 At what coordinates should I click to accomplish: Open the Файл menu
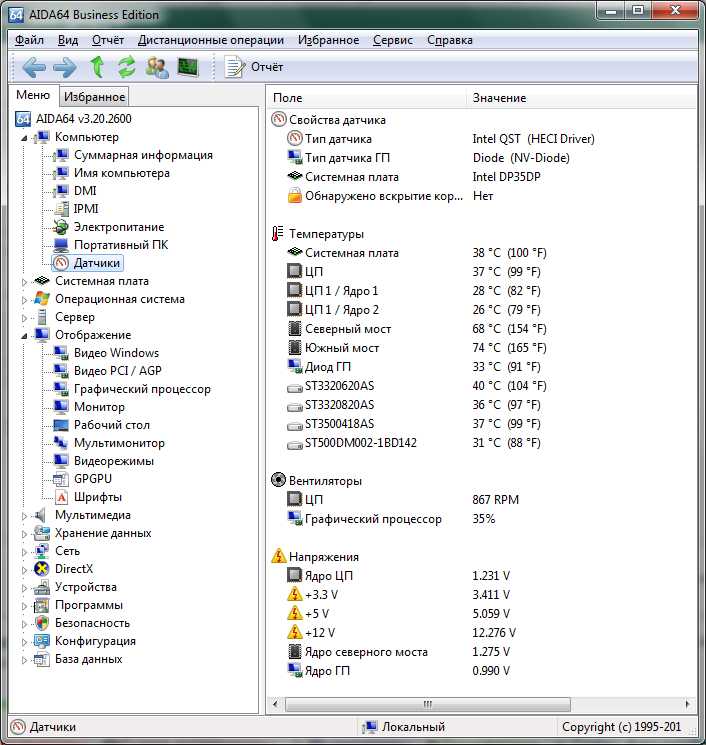coord(29,40)
